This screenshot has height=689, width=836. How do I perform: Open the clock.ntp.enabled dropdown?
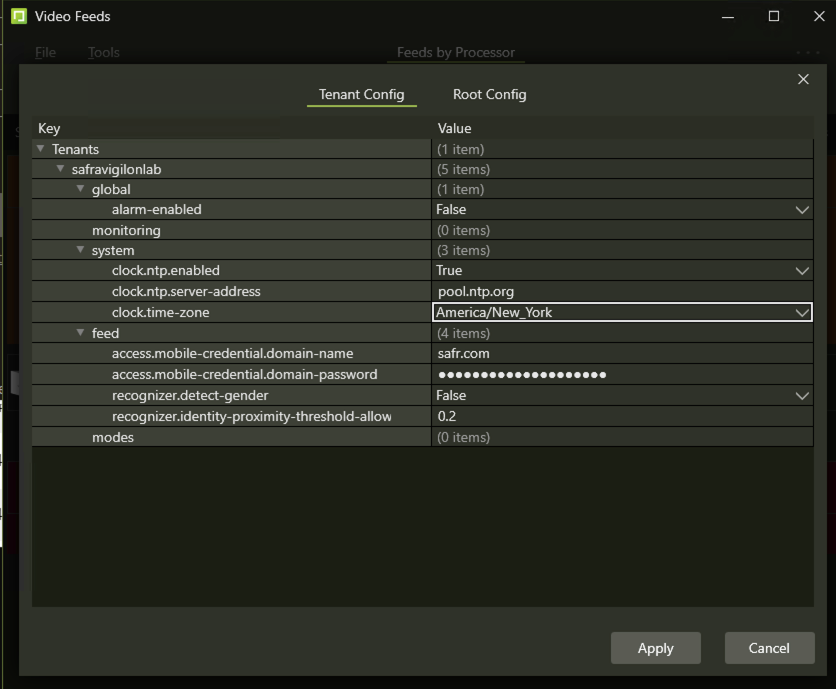(801, 271)
